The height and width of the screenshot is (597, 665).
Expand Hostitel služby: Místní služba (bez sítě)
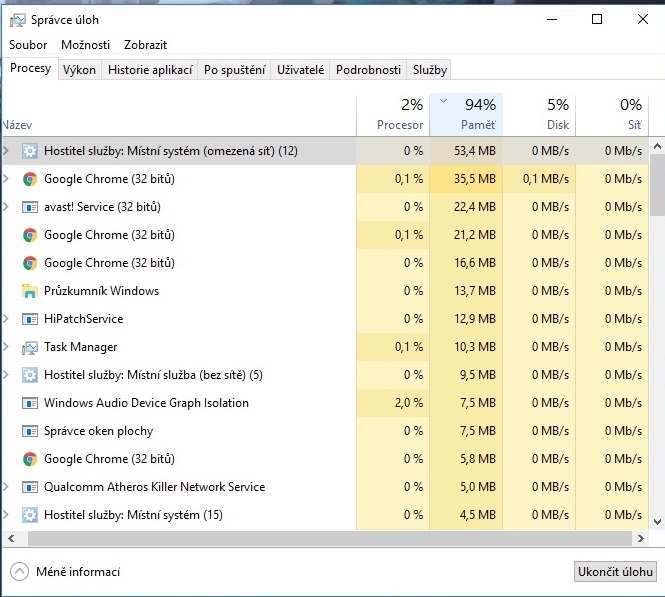tap(7, 375)
